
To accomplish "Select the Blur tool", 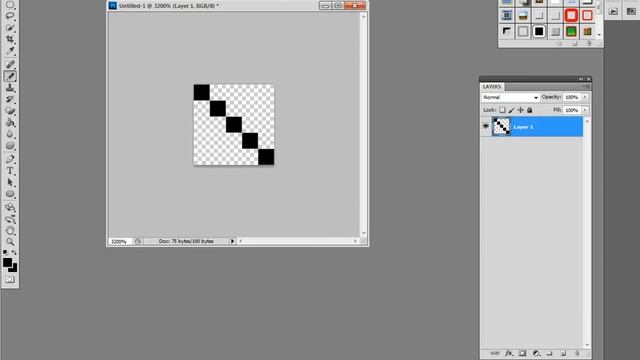I will pyautogui.click(x=10, y=134).
